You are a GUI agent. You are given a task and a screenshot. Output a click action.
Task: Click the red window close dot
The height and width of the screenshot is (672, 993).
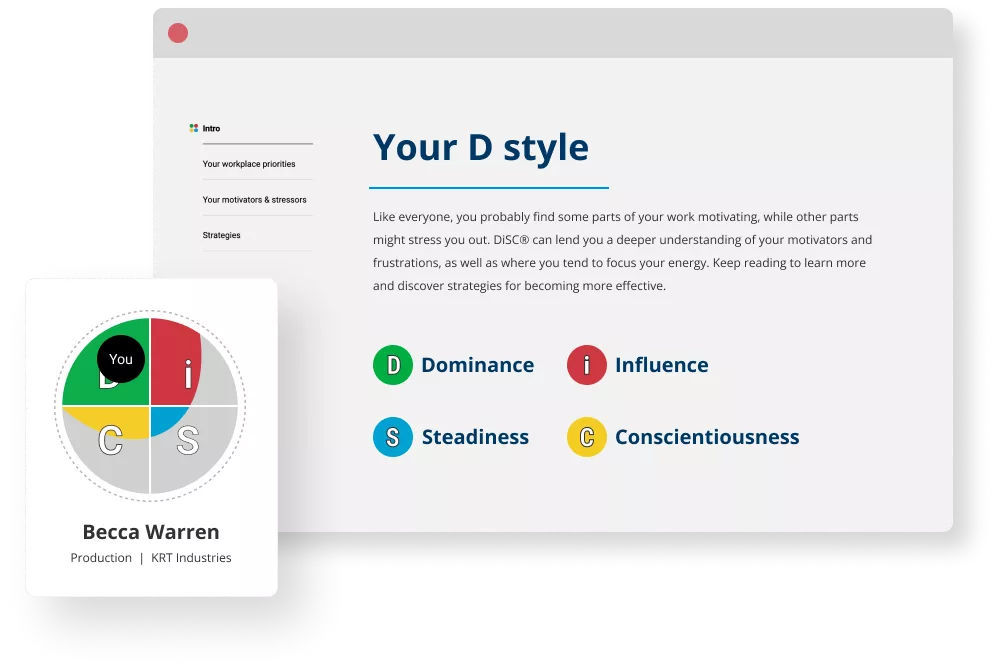(178, 33)
